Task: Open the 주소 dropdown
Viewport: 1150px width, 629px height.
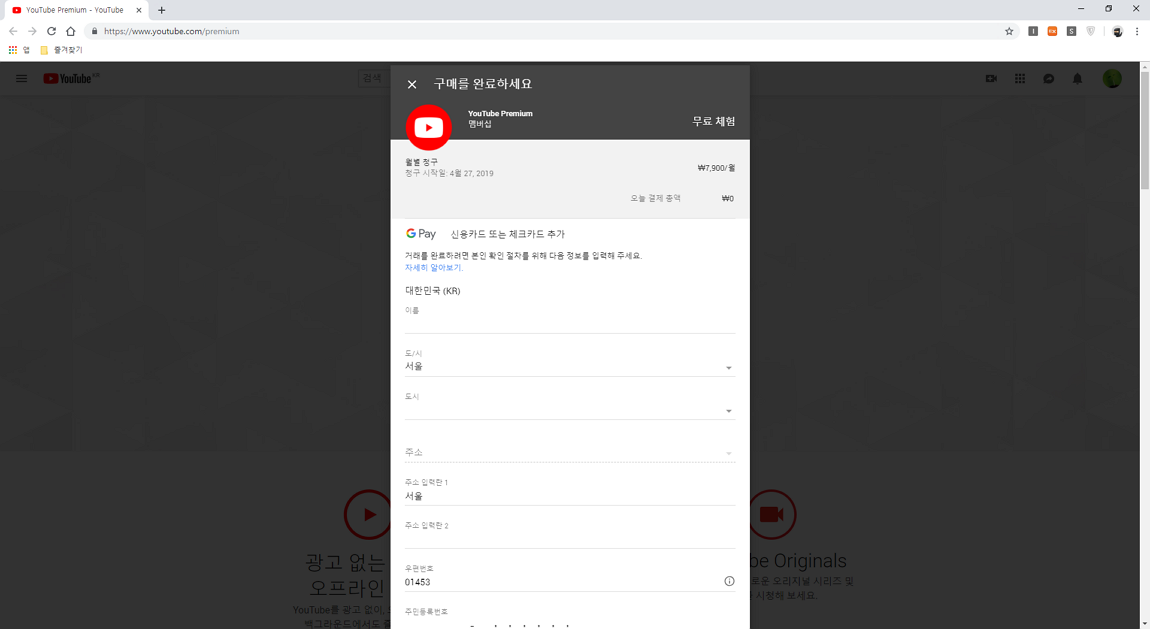Action: pyautogui.click(x=570, y=452)
